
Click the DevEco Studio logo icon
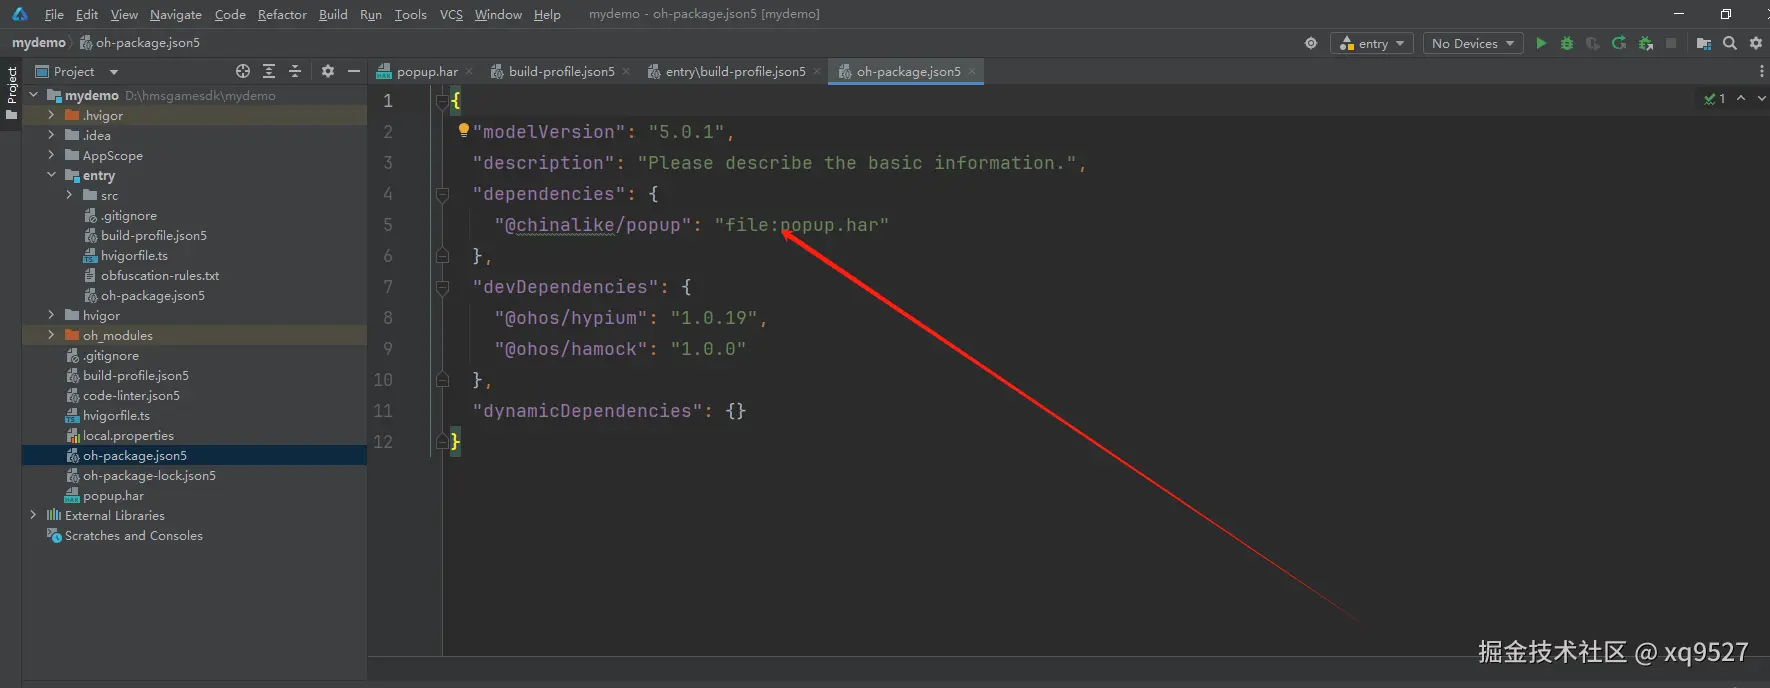[x=19, y=14]
